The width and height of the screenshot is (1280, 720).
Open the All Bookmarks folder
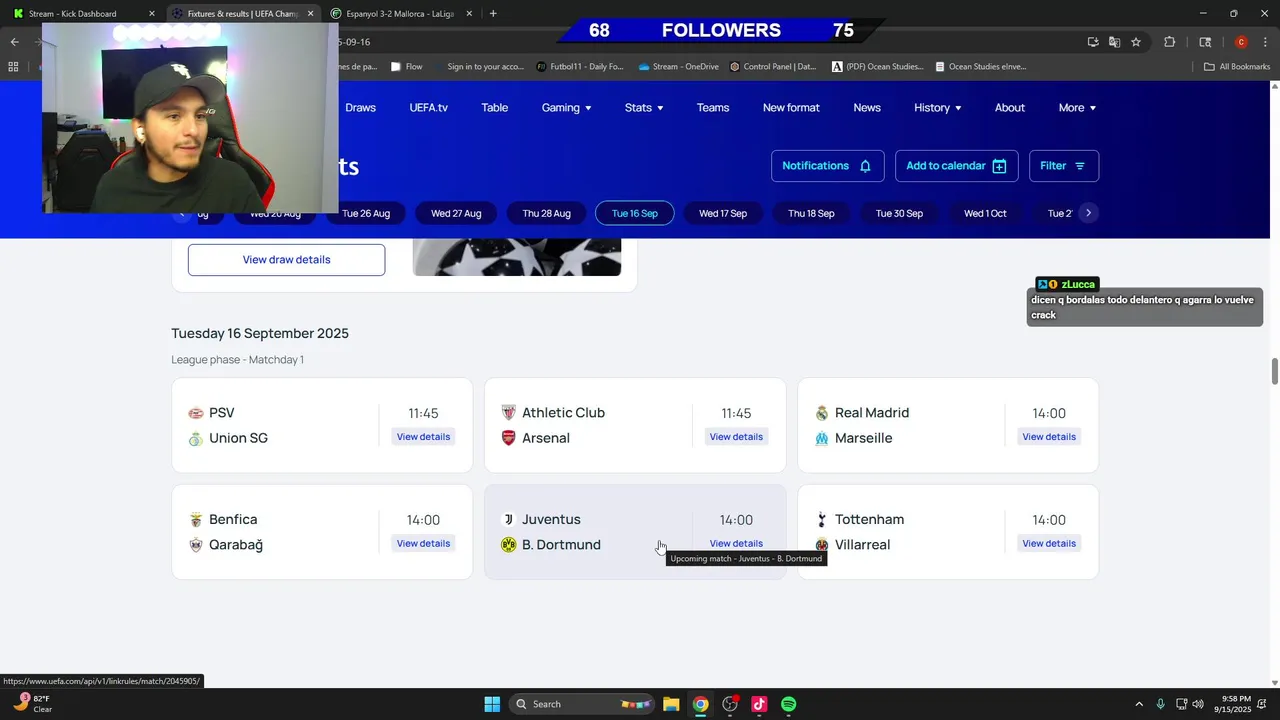tap(1237, 67)
